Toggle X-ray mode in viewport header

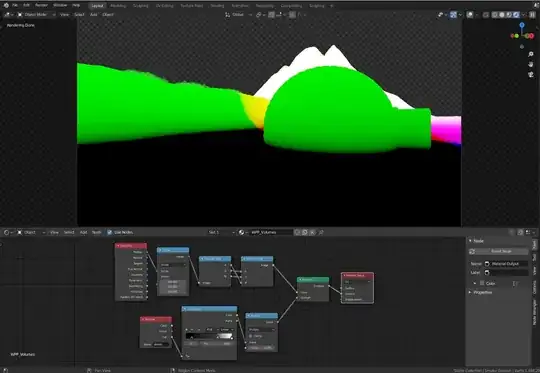point(486,14)
